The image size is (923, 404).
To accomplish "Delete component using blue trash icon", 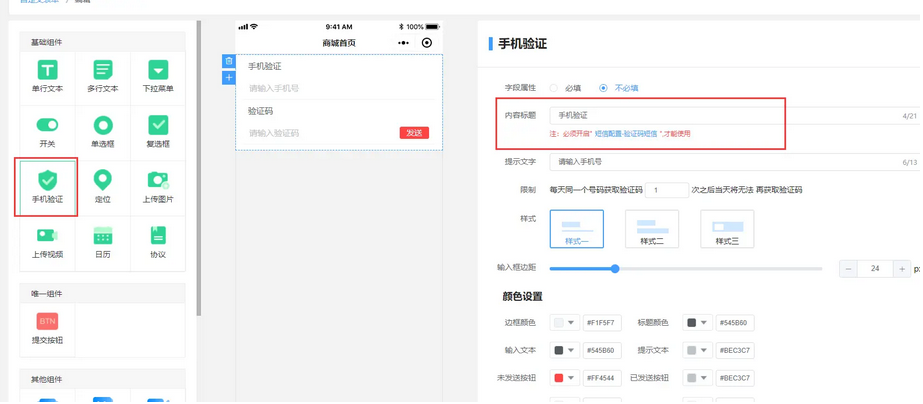I will pyautogui.click(x=229, y=62).
